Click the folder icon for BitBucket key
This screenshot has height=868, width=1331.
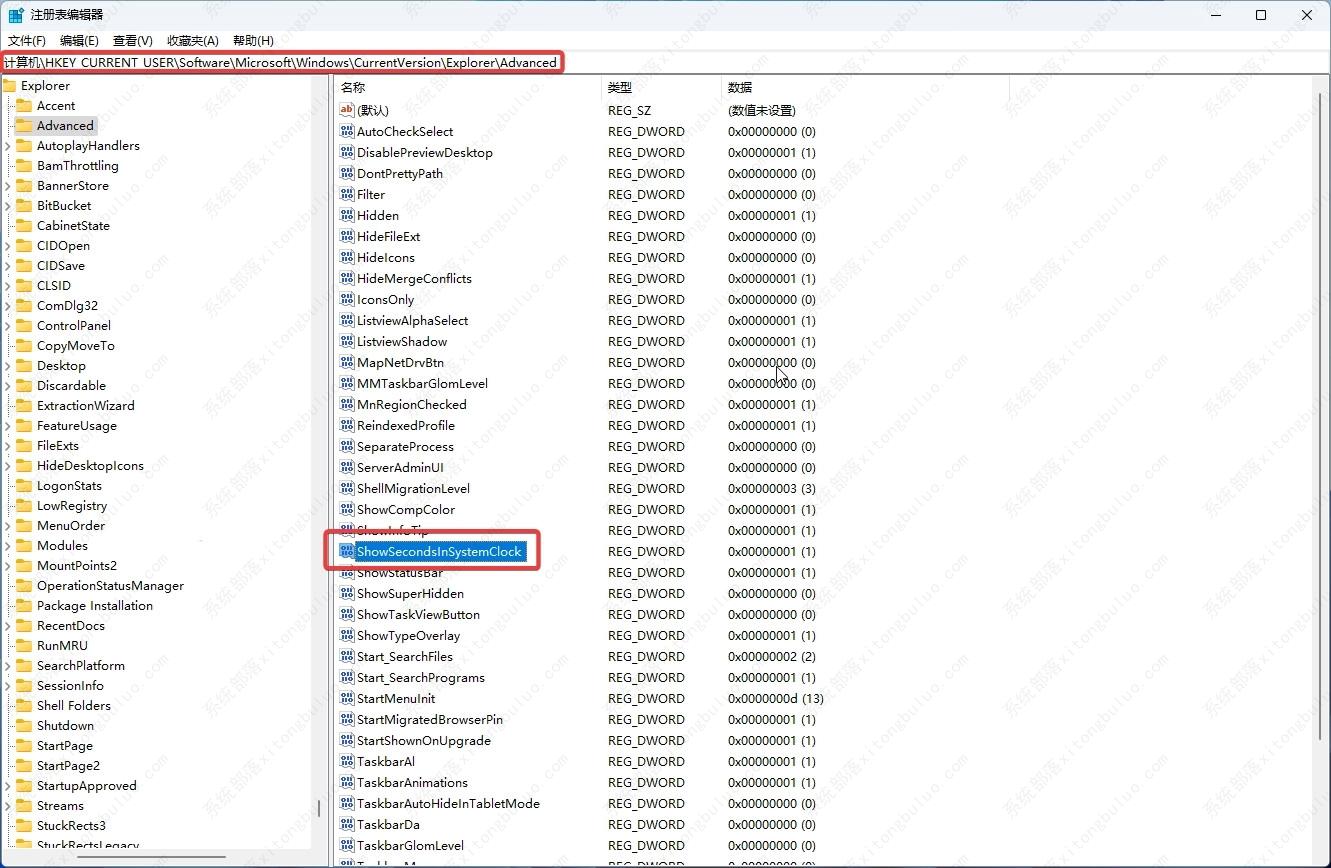(24, 205)
